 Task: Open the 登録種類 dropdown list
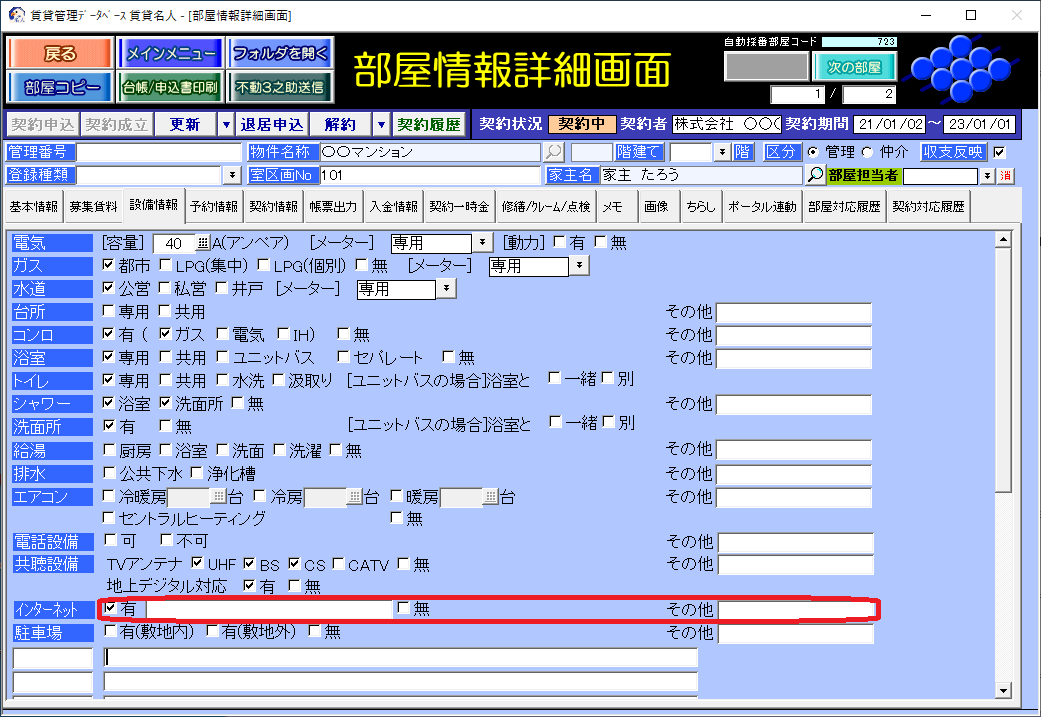[232, 176]
